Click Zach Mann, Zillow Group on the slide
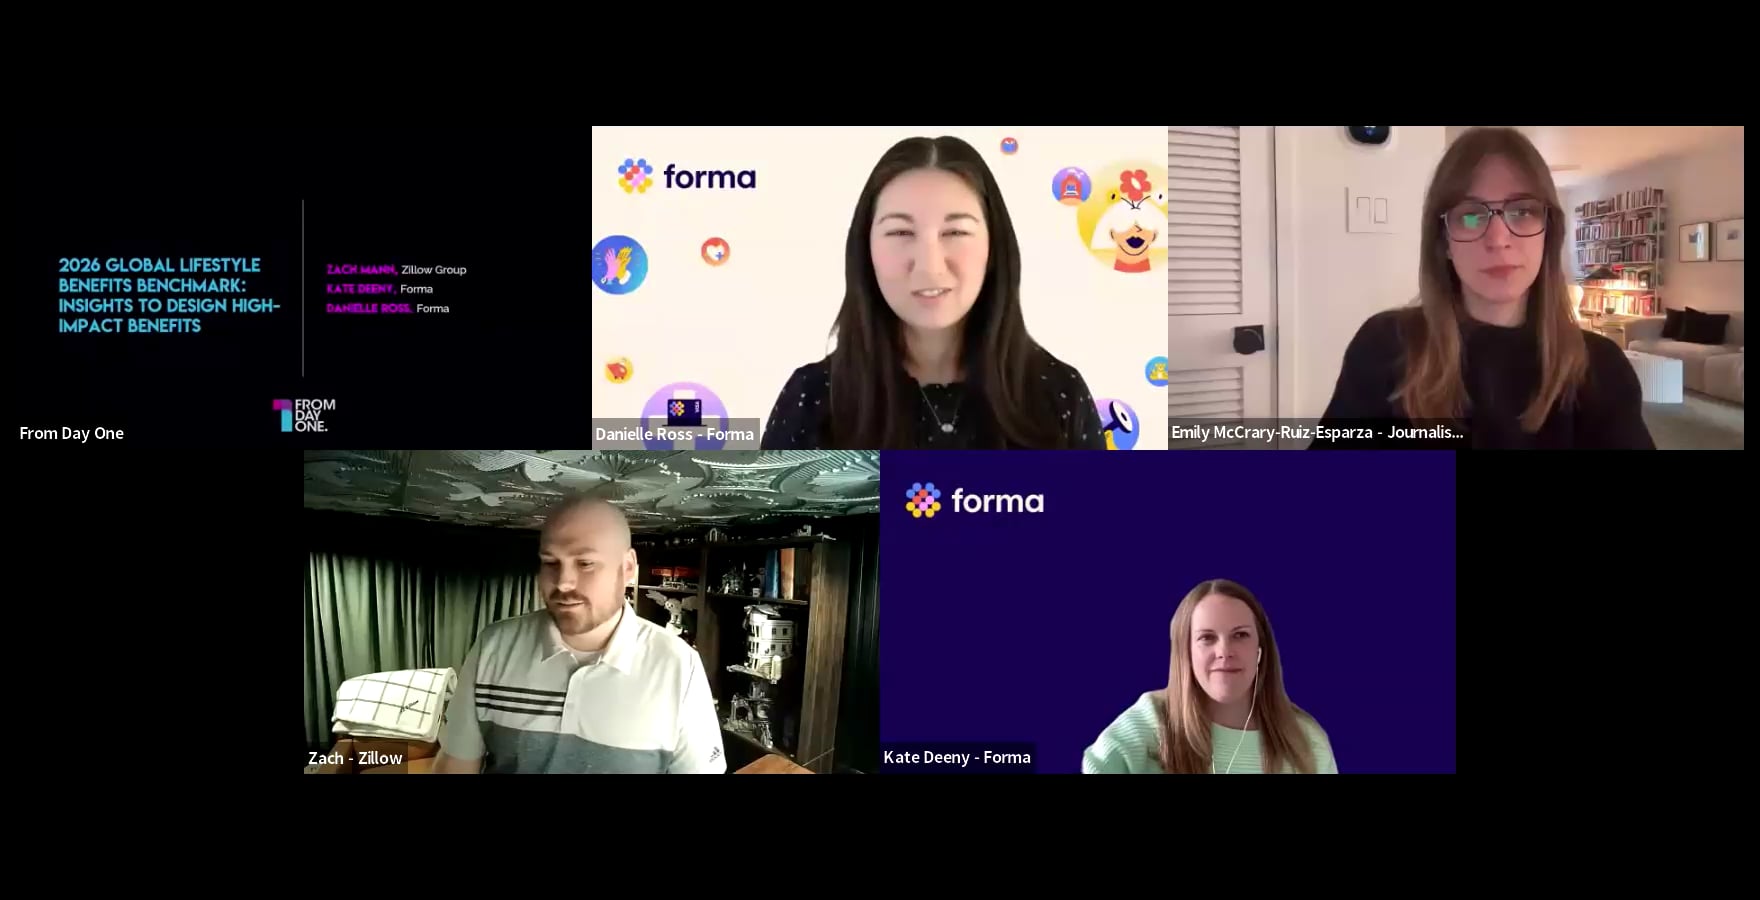 coord(396,270)
